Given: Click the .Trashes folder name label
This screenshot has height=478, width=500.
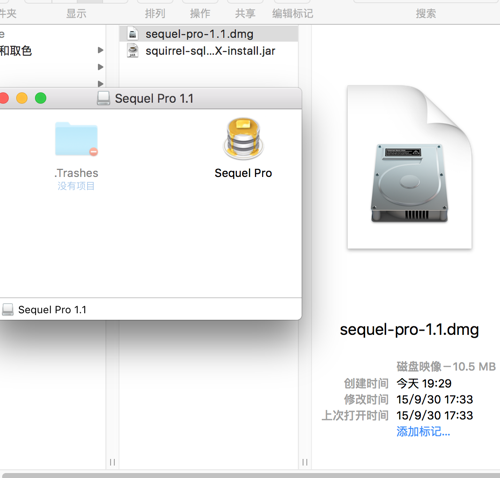Looking at the screenshot, I should pyautogui.click(x=76, y=173).
